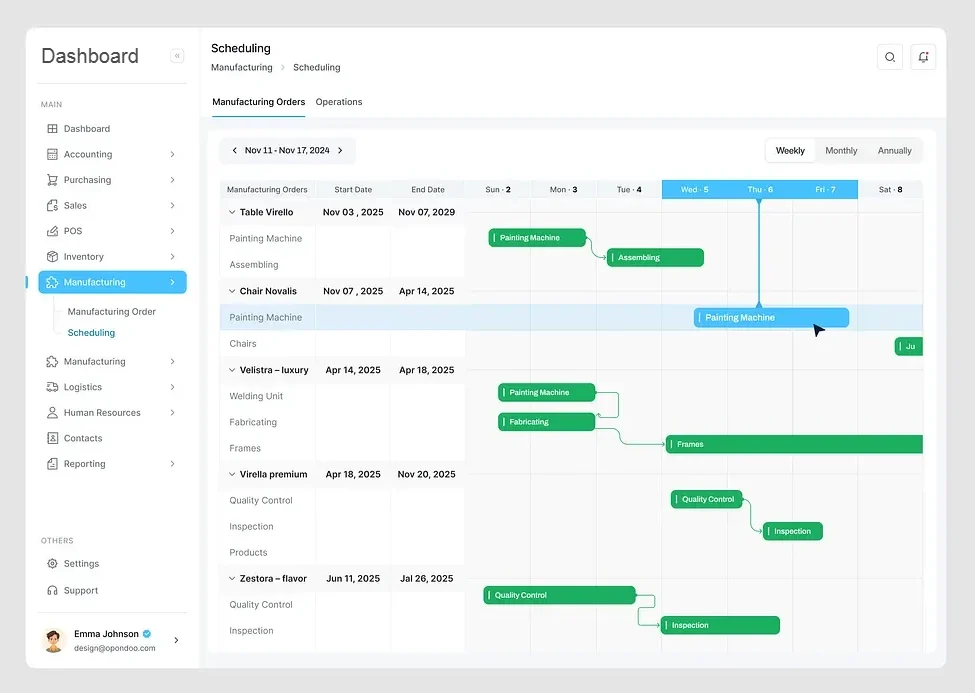Click the Purchasing cart icon
The width and height of the screenshot is (975, 693).
(53, 180)
